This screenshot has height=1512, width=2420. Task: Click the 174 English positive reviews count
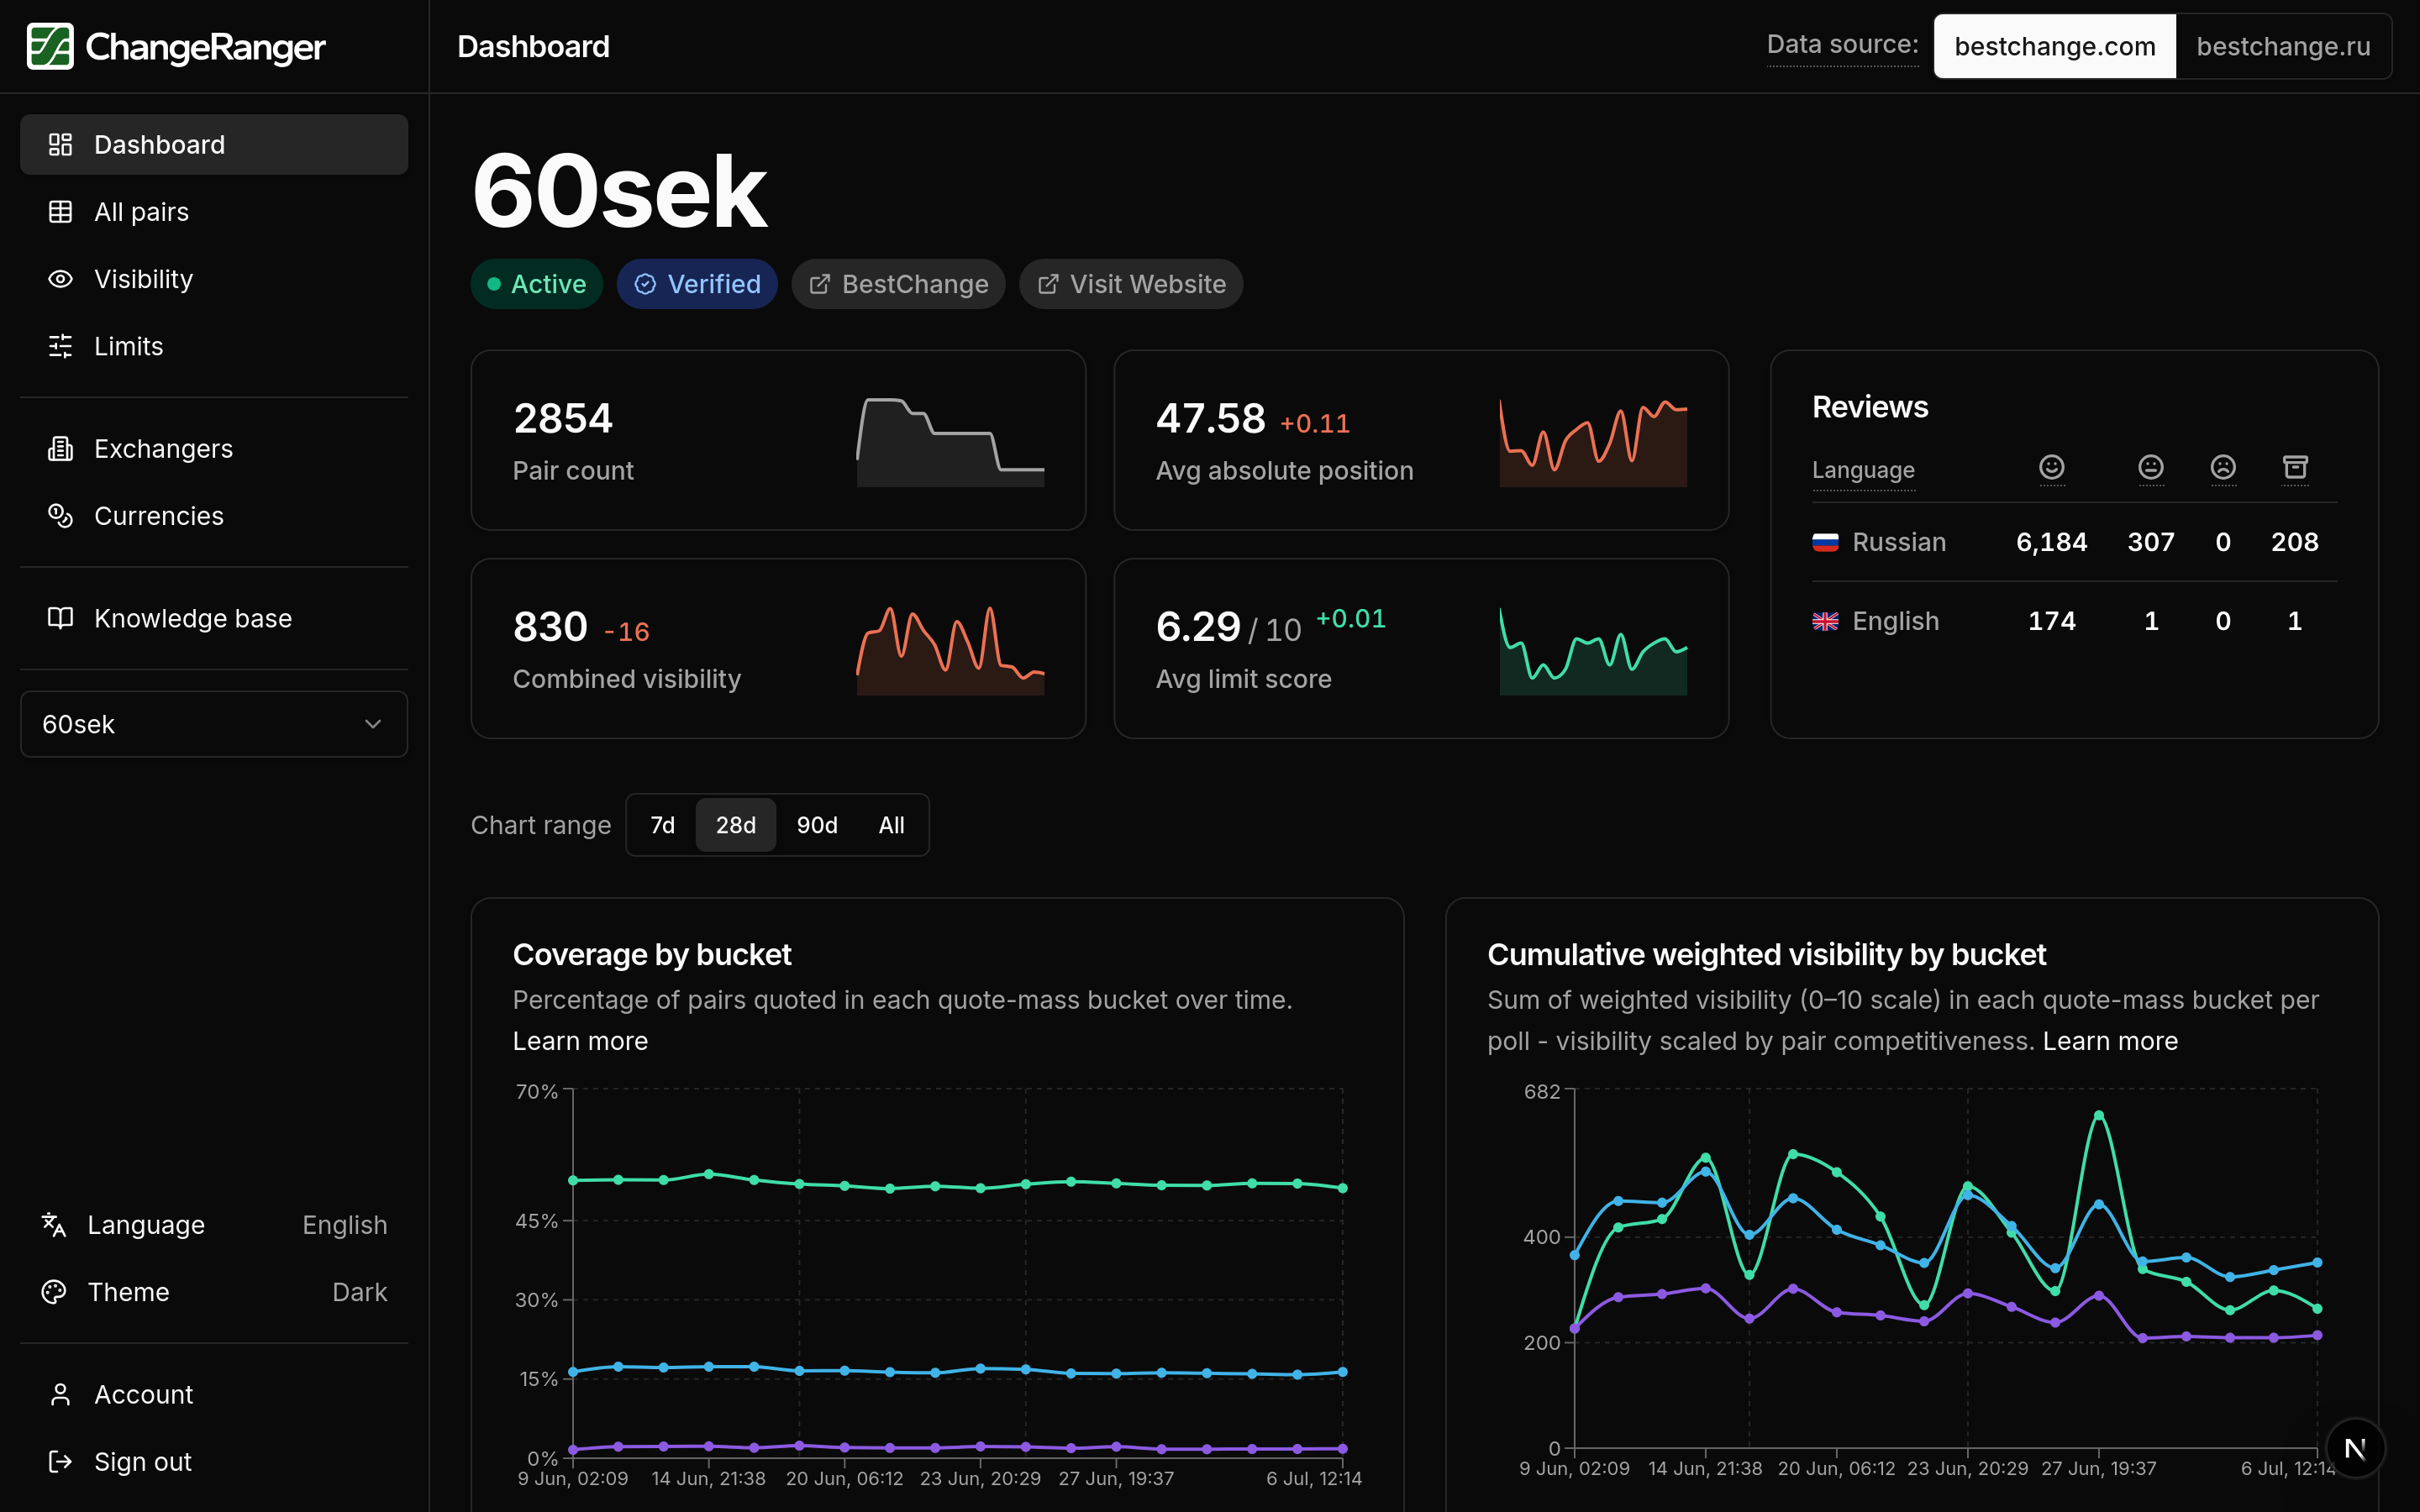pos(2051,621)
